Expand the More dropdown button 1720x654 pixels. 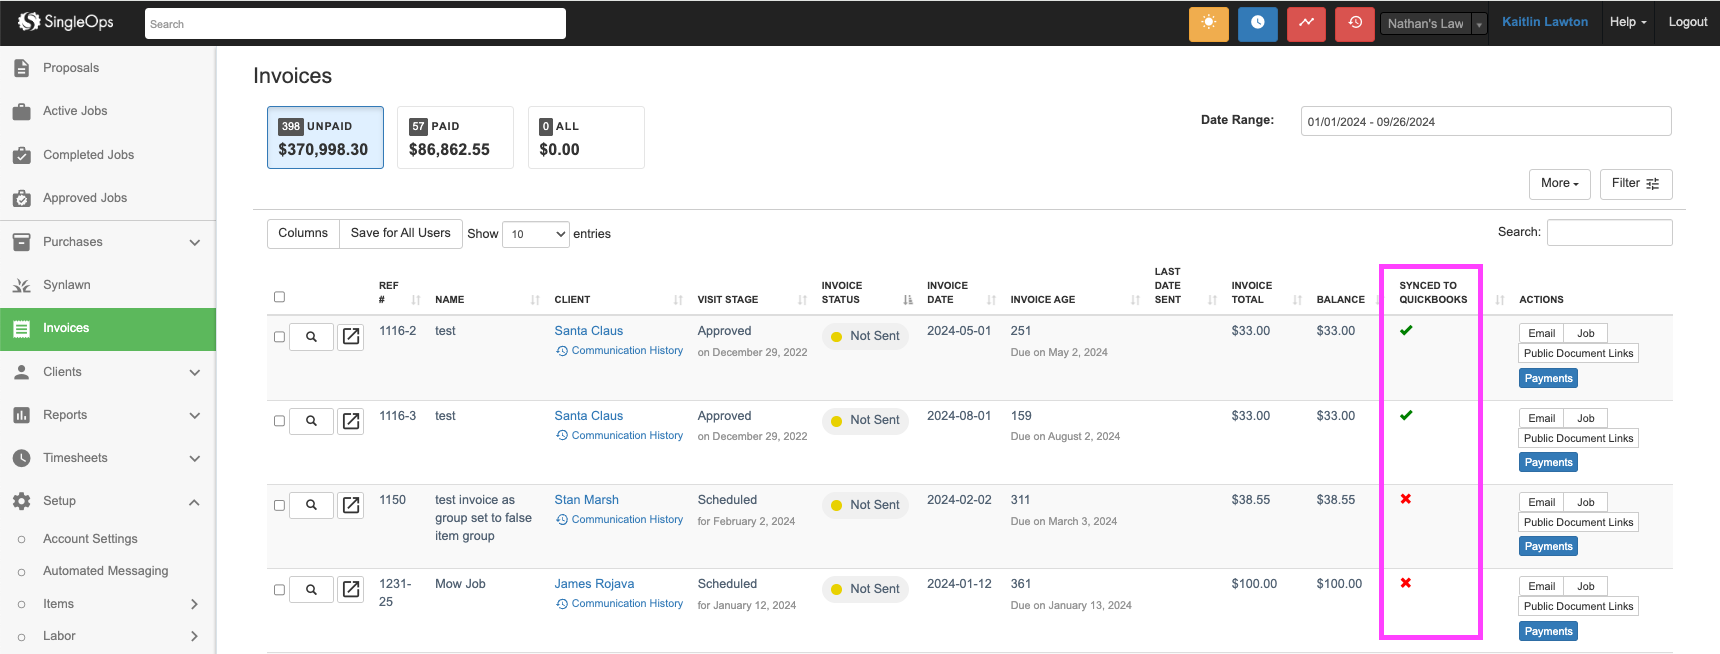click(x=1559, y=184)
